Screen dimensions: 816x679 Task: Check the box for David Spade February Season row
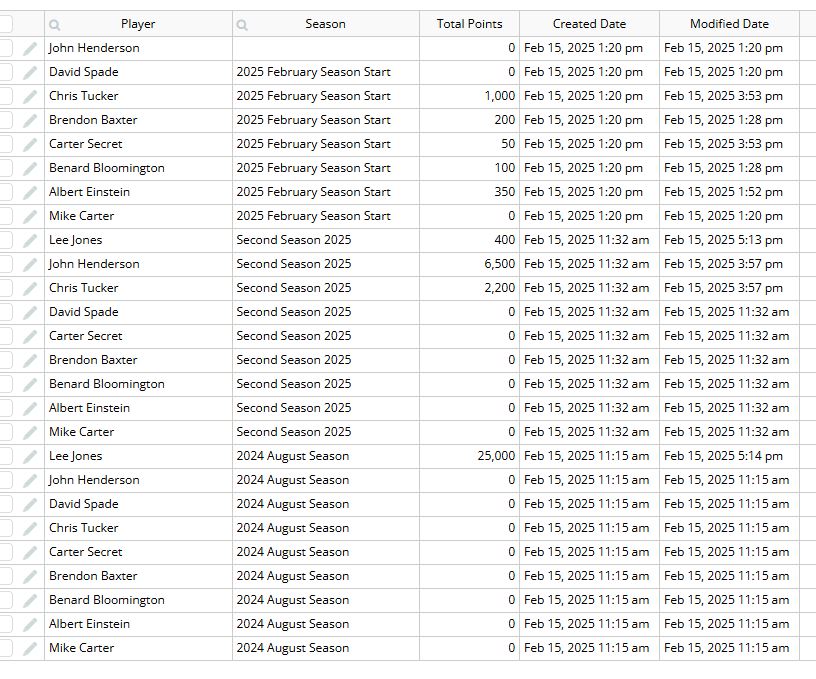(x=5, y=72)
